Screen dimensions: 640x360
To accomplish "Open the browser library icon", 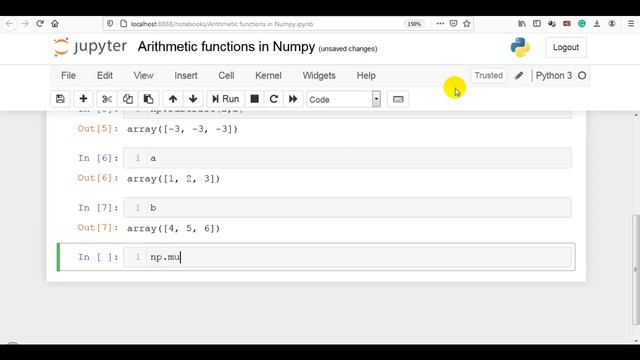I will pos(522,24).
